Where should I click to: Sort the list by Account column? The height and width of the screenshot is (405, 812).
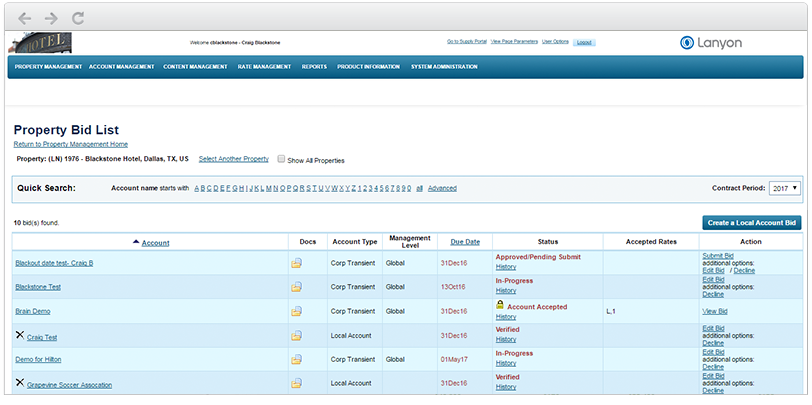tap(155, 243)
